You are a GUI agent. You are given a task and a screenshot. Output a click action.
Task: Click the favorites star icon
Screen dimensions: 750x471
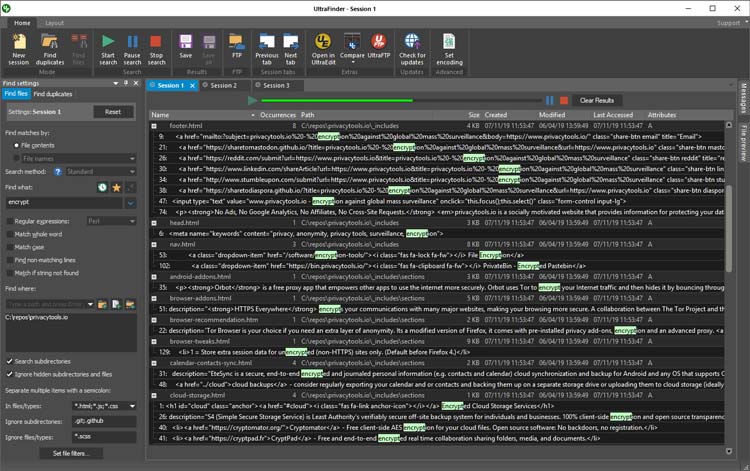pyautogui.click(x=116, y=187)
